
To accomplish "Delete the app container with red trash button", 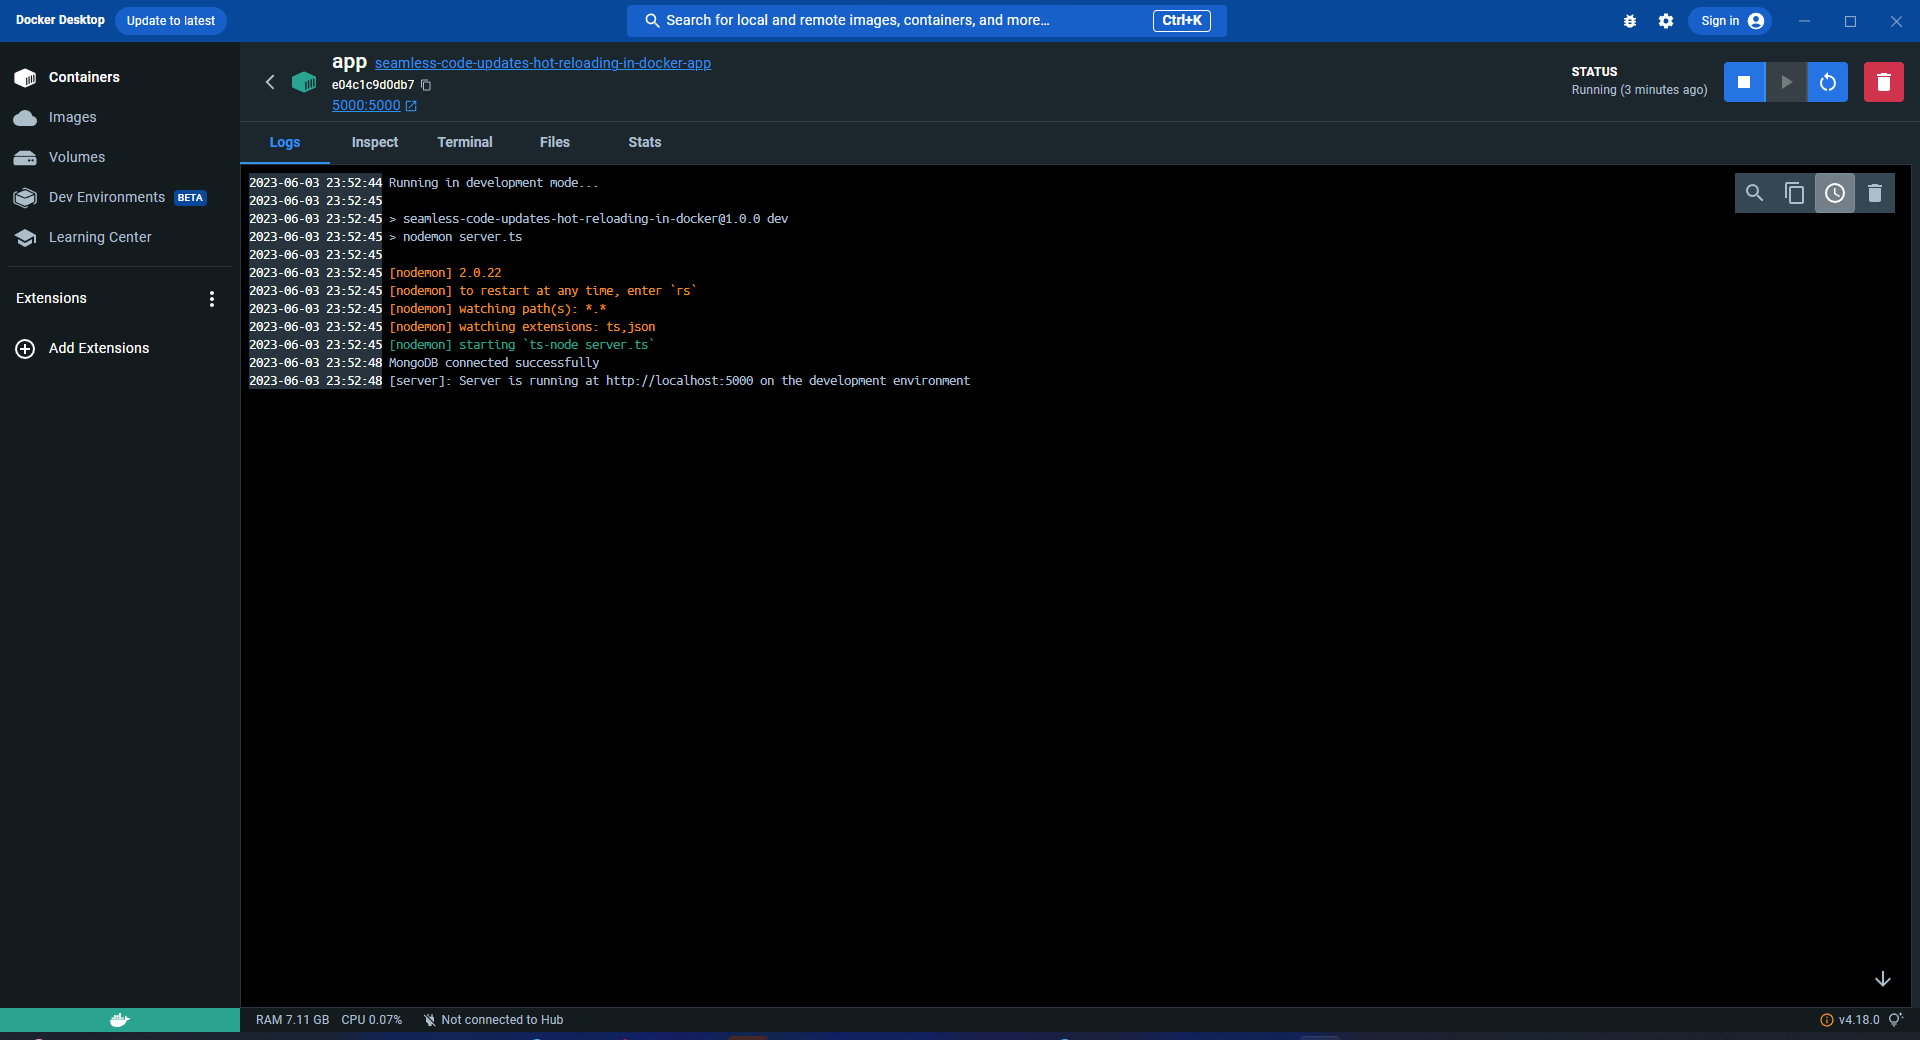I will click(x=1883, y=82).
